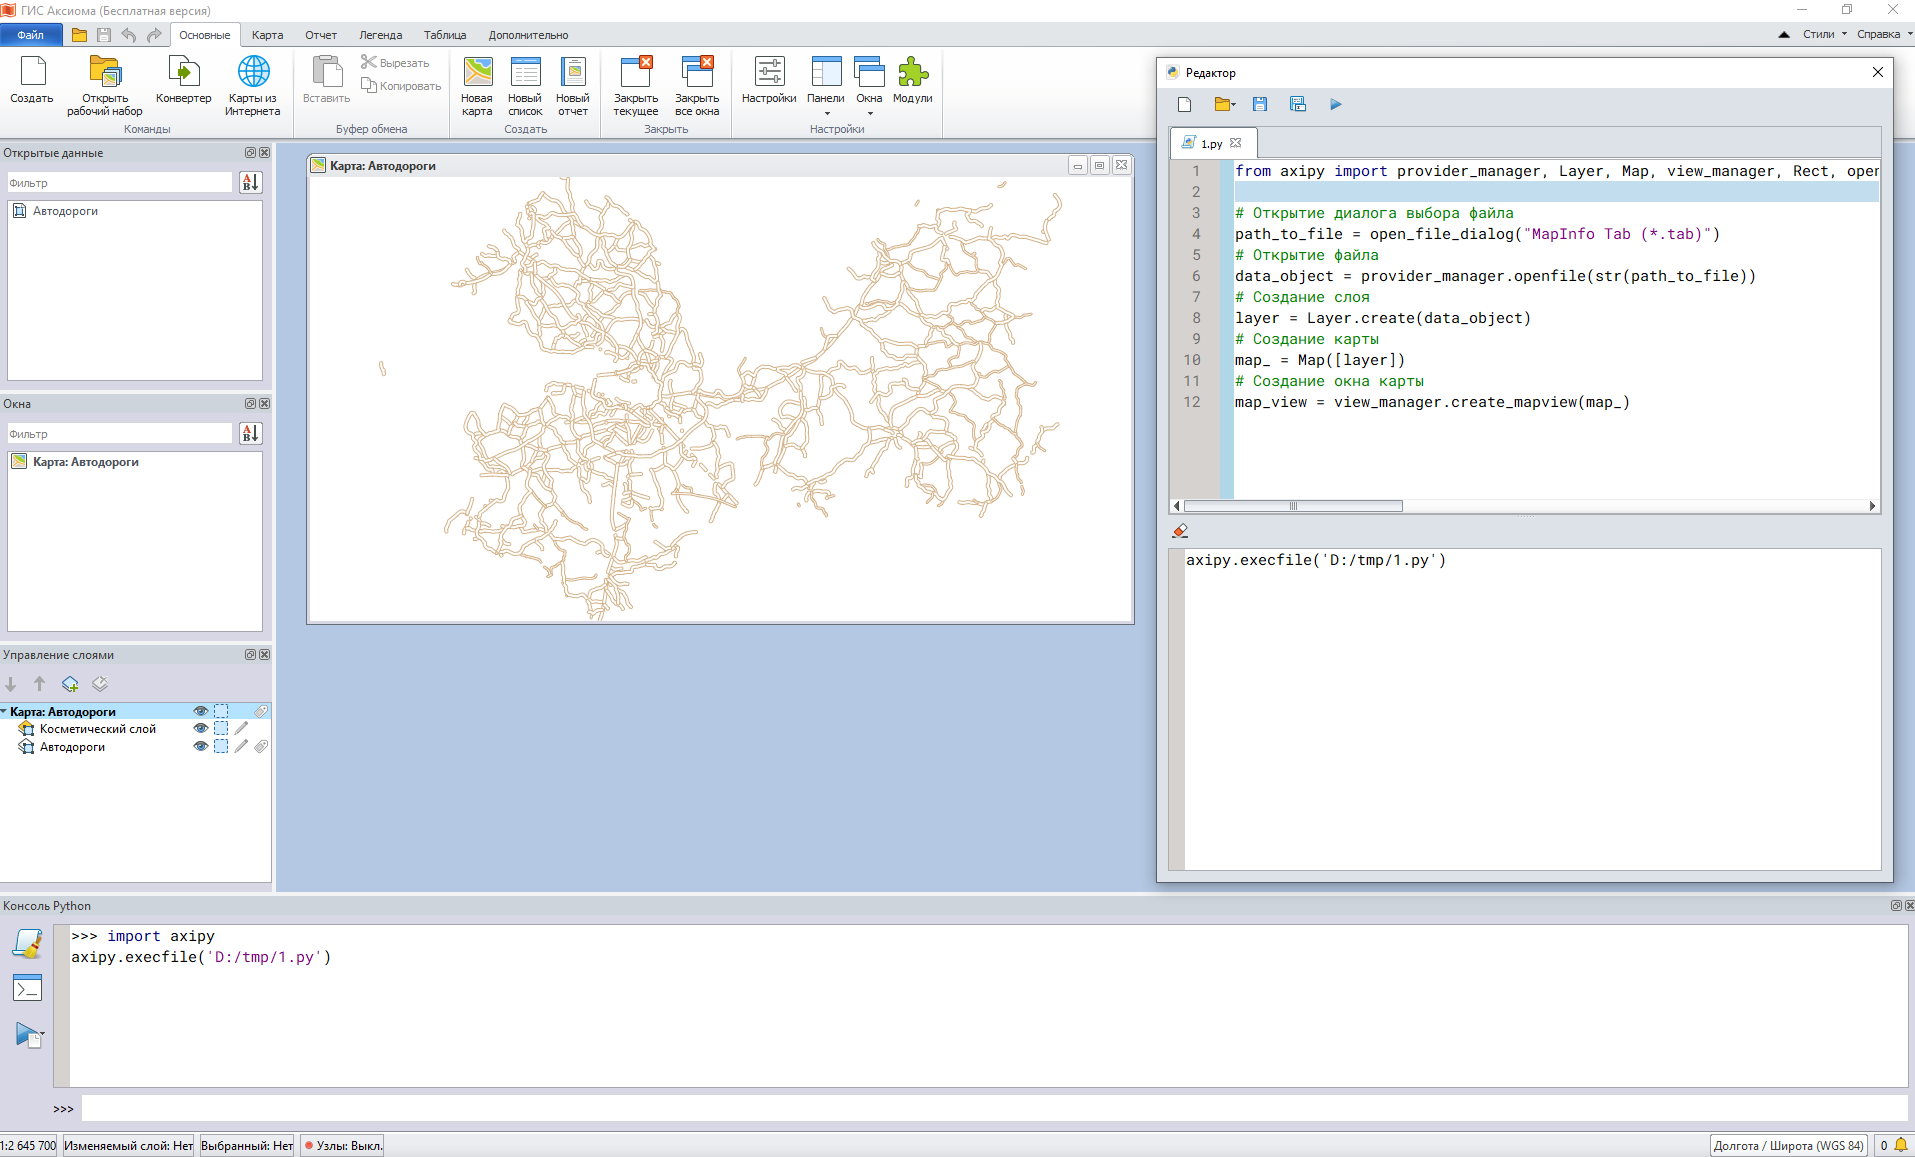
Task: Click Вырезать (cut) in clipboard group
Action: click(x=396, y=63)
